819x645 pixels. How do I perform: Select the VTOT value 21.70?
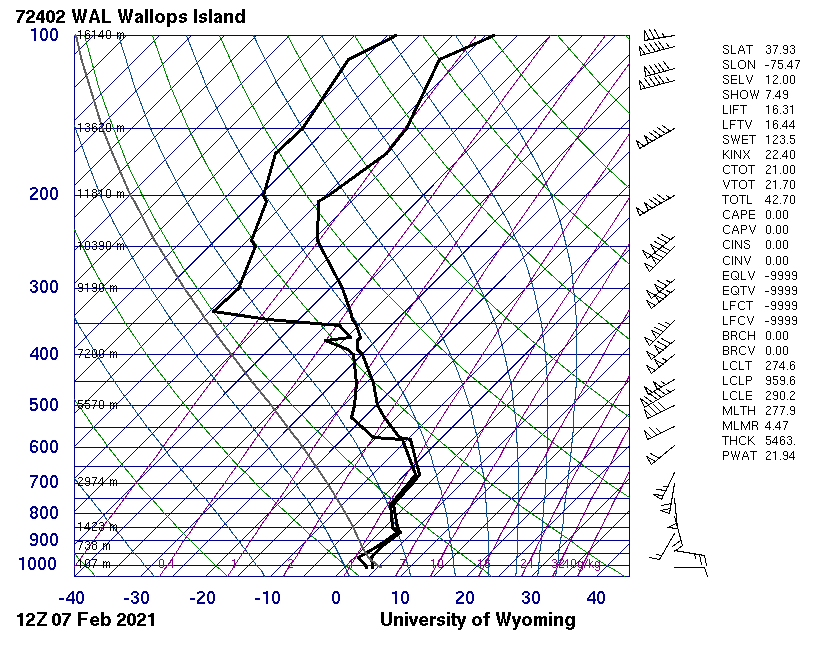coord(780,185)
